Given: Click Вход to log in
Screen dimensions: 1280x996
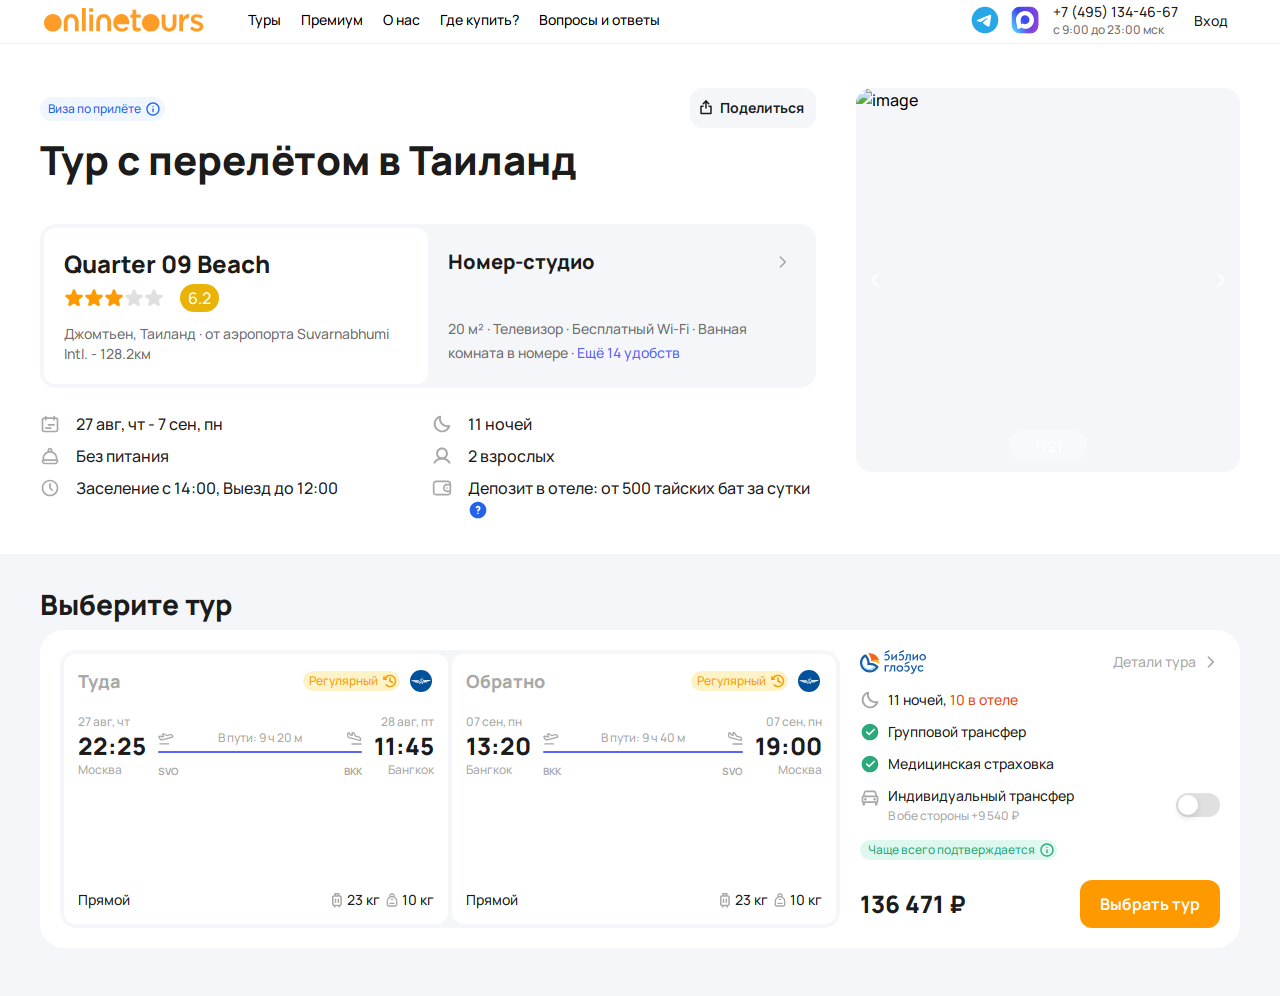Looking at the screenshot, I should tap(1210, 21).
